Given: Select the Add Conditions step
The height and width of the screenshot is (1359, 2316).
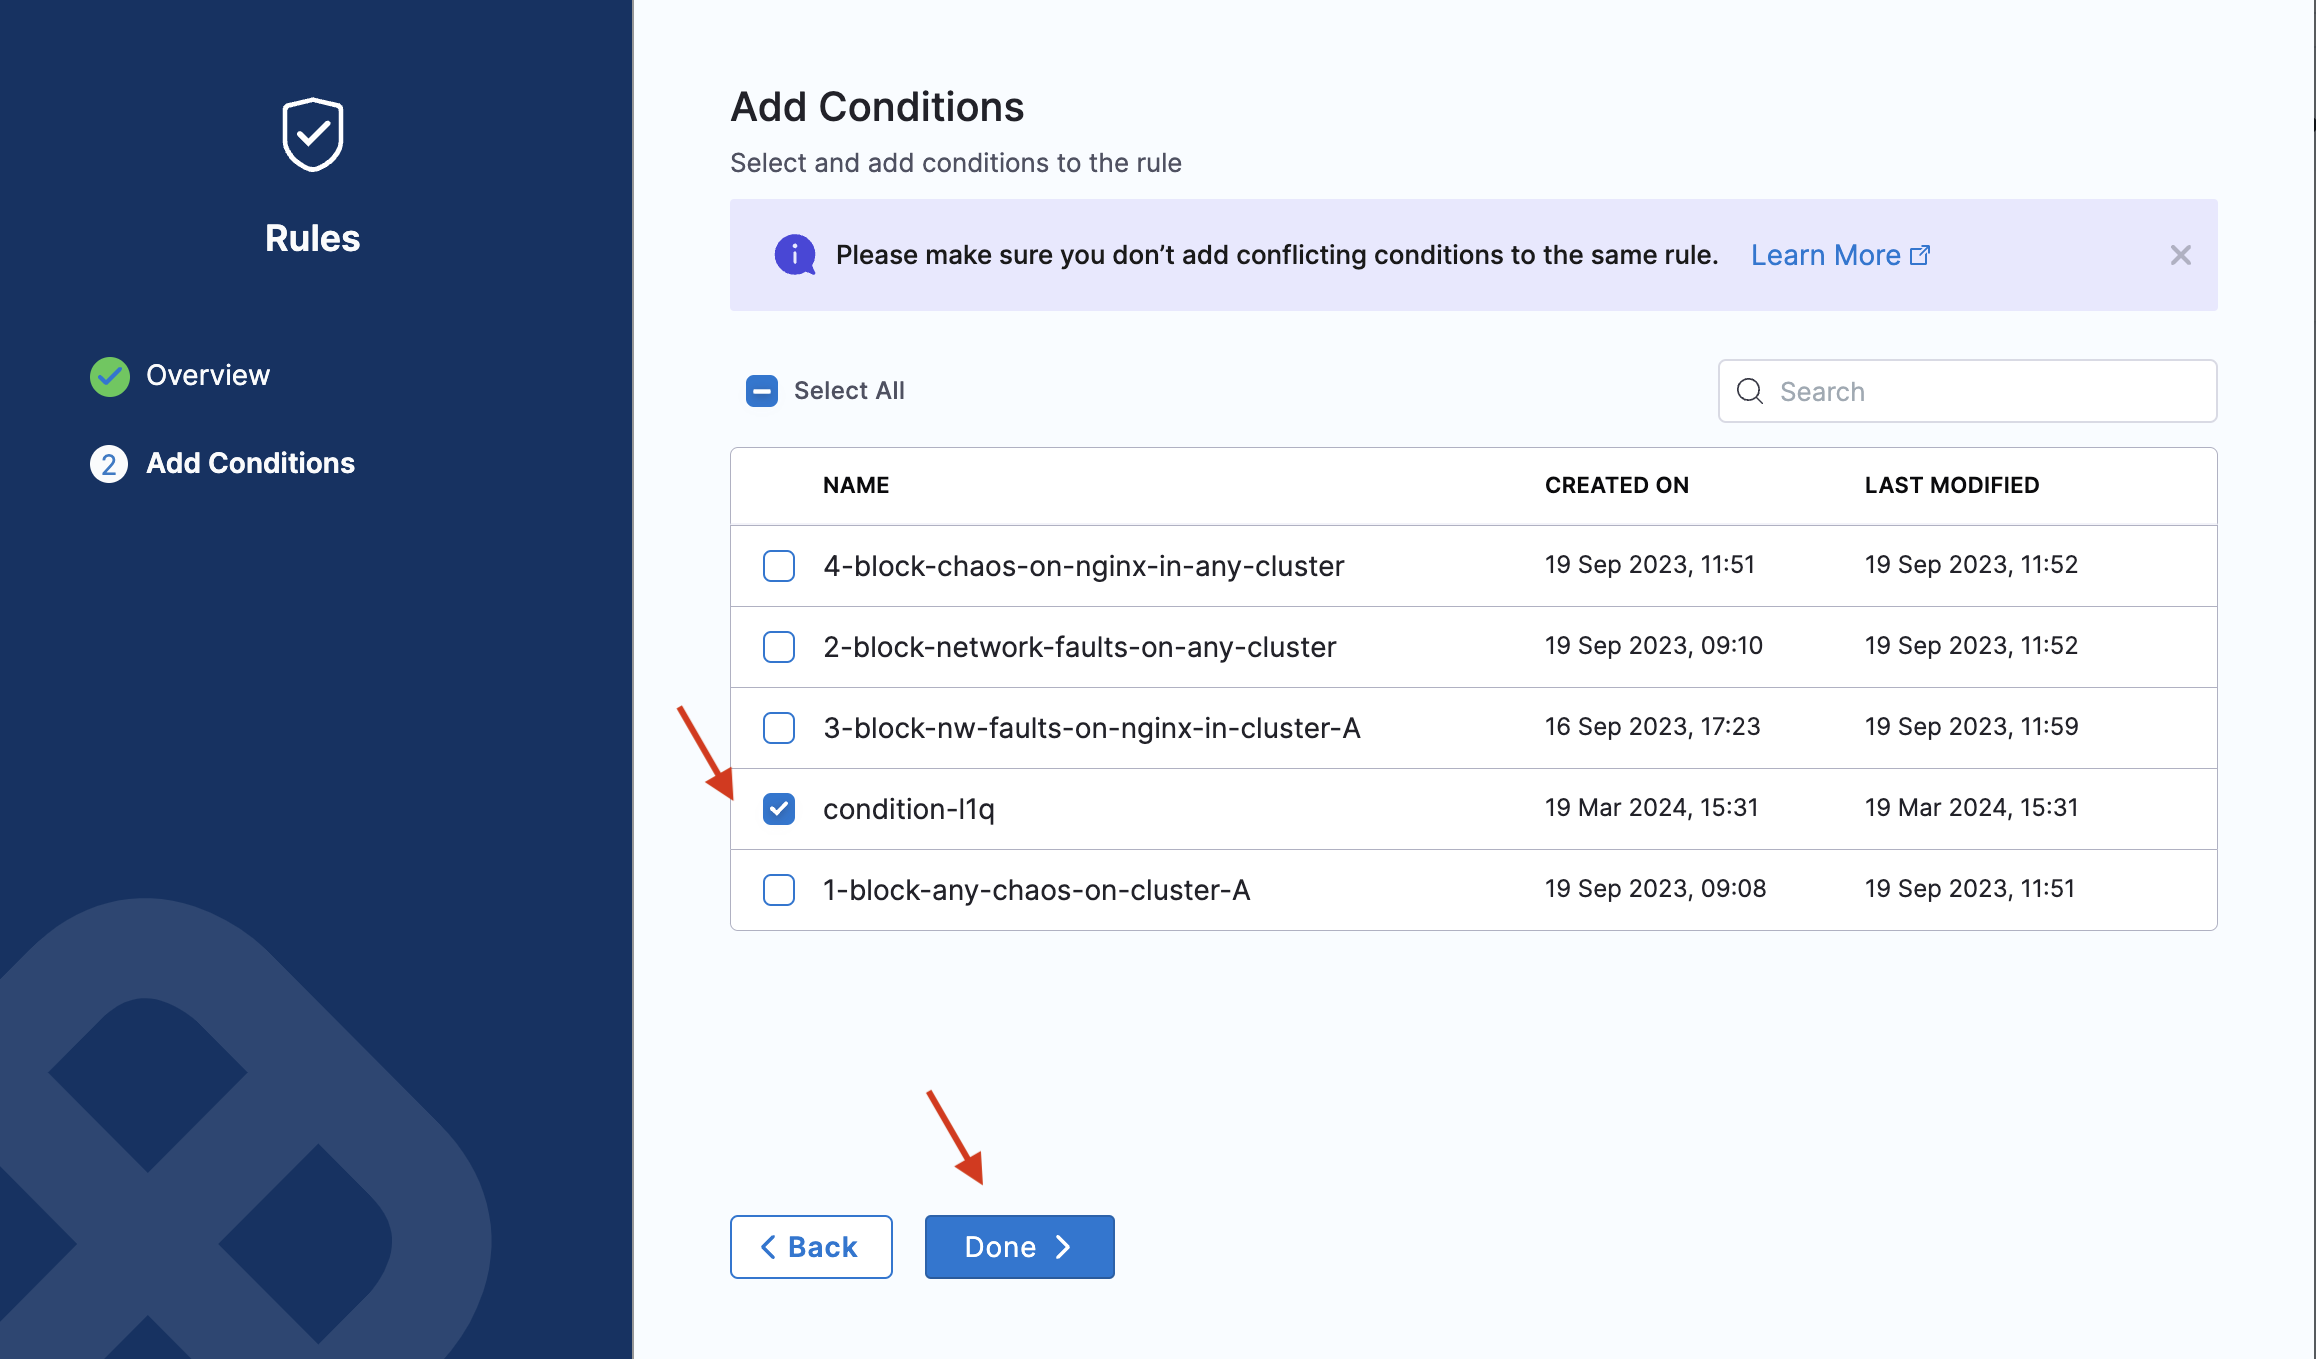Looking at the screenshot, I should click(250, 464).
